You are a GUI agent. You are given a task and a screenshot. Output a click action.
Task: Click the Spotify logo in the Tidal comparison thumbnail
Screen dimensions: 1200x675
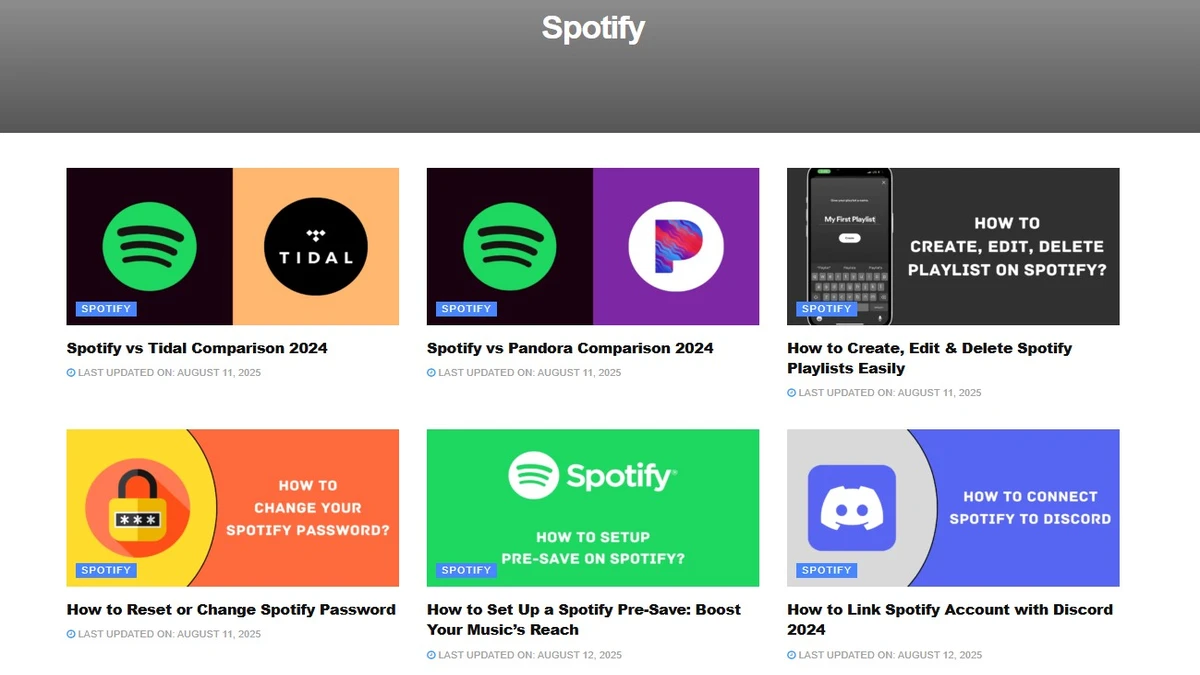click(148, 246)
